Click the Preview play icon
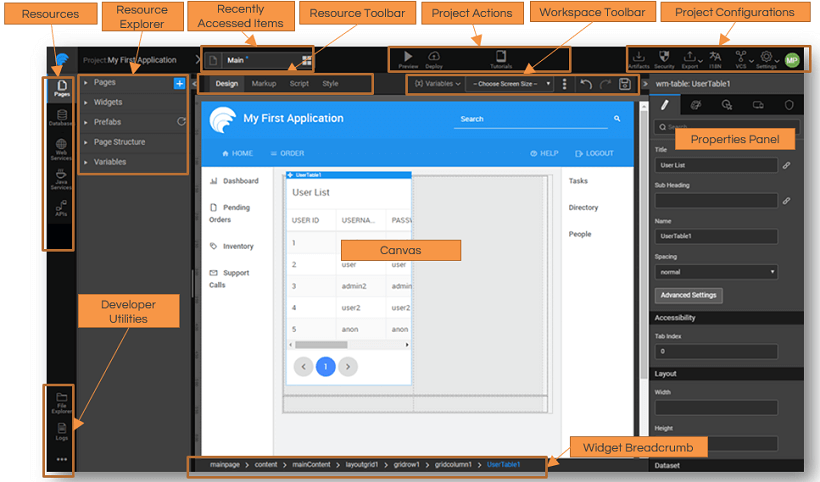The width and height of the screenshot is (820, 482). pyautogui.click(x=408, y=57)
